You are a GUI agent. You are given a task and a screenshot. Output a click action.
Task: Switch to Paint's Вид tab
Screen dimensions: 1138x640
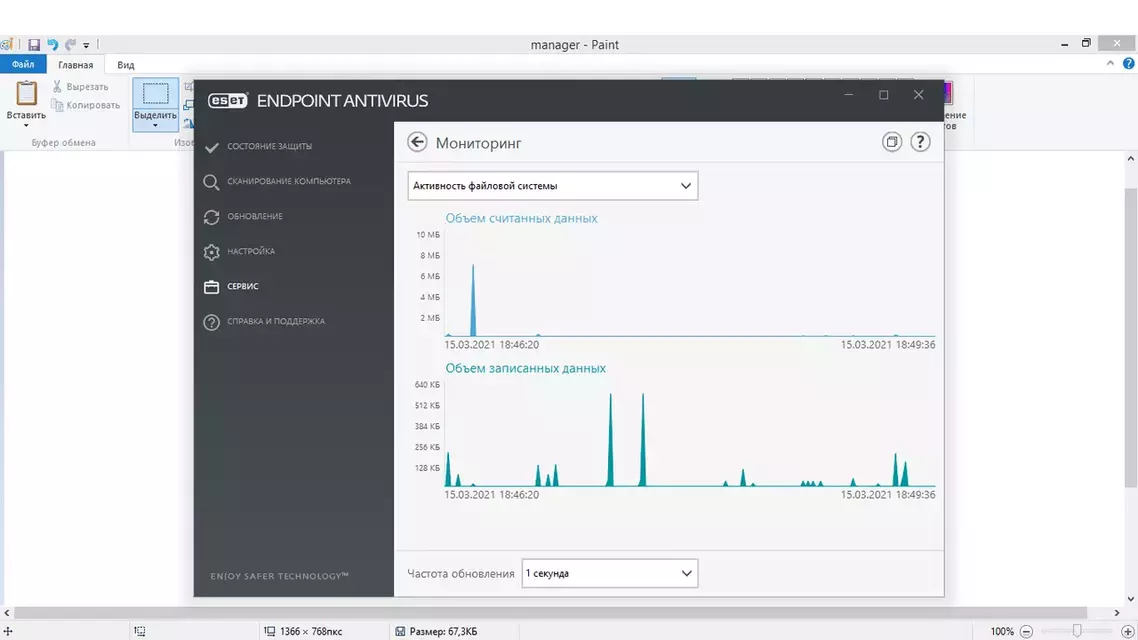tap(126, 65)
